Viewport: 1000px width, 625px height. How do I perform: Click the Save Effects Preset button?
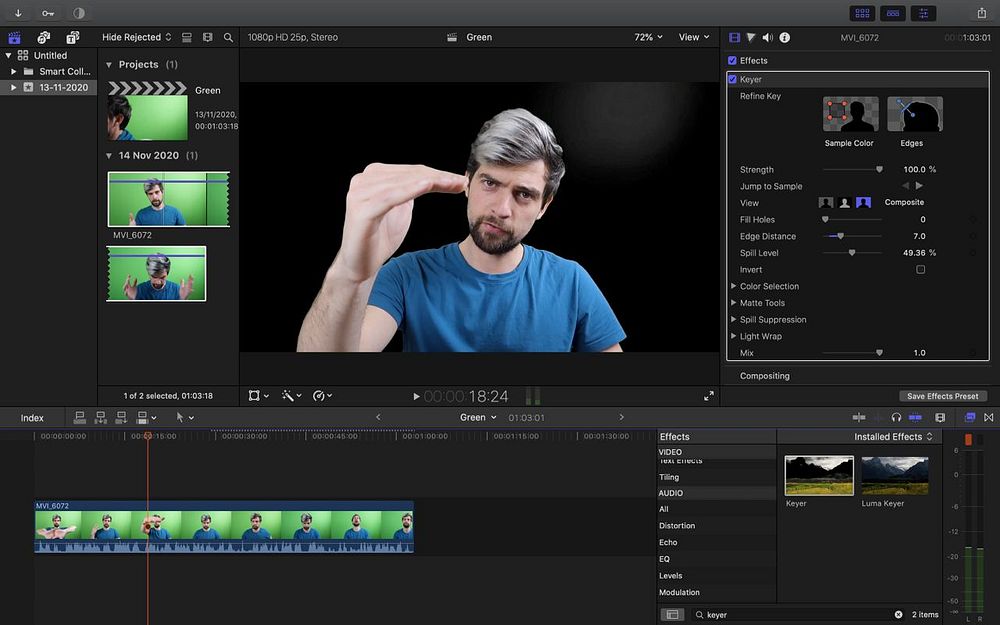[x=942, y=396]
